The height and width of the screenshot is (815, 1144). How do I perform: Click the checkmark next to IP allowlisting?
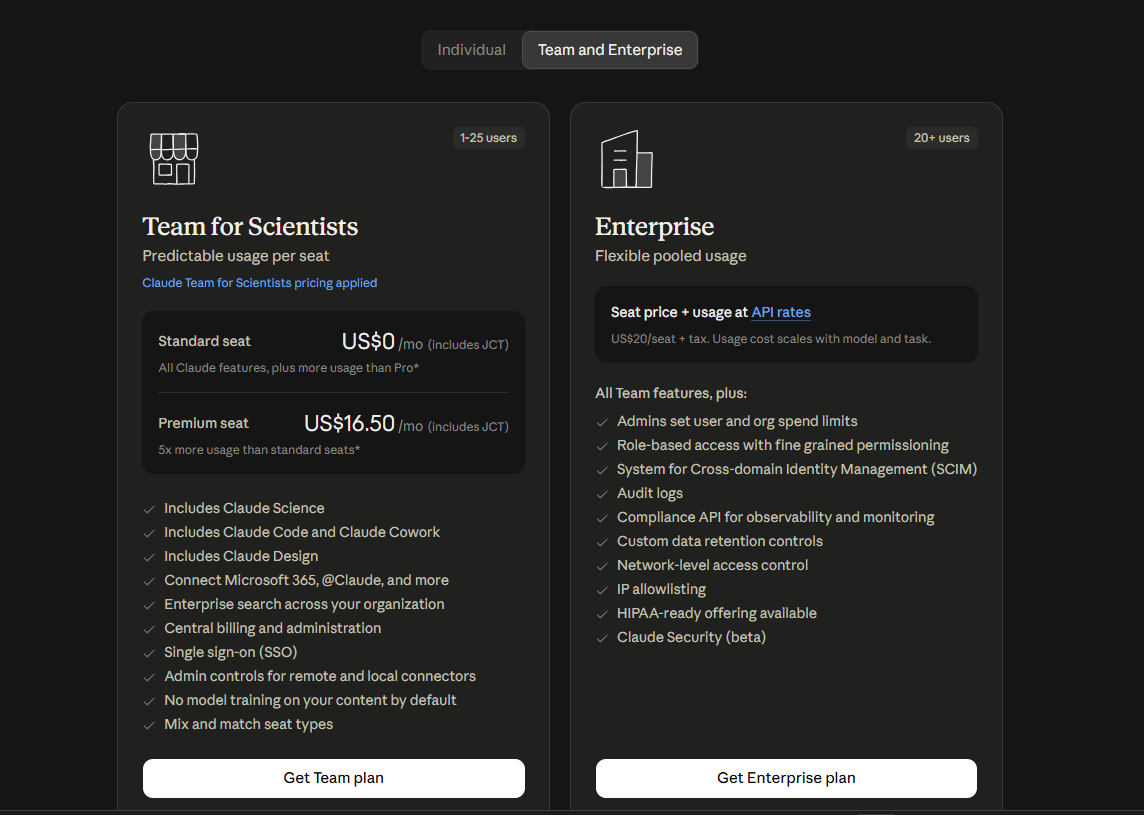(x=603, y=591)
